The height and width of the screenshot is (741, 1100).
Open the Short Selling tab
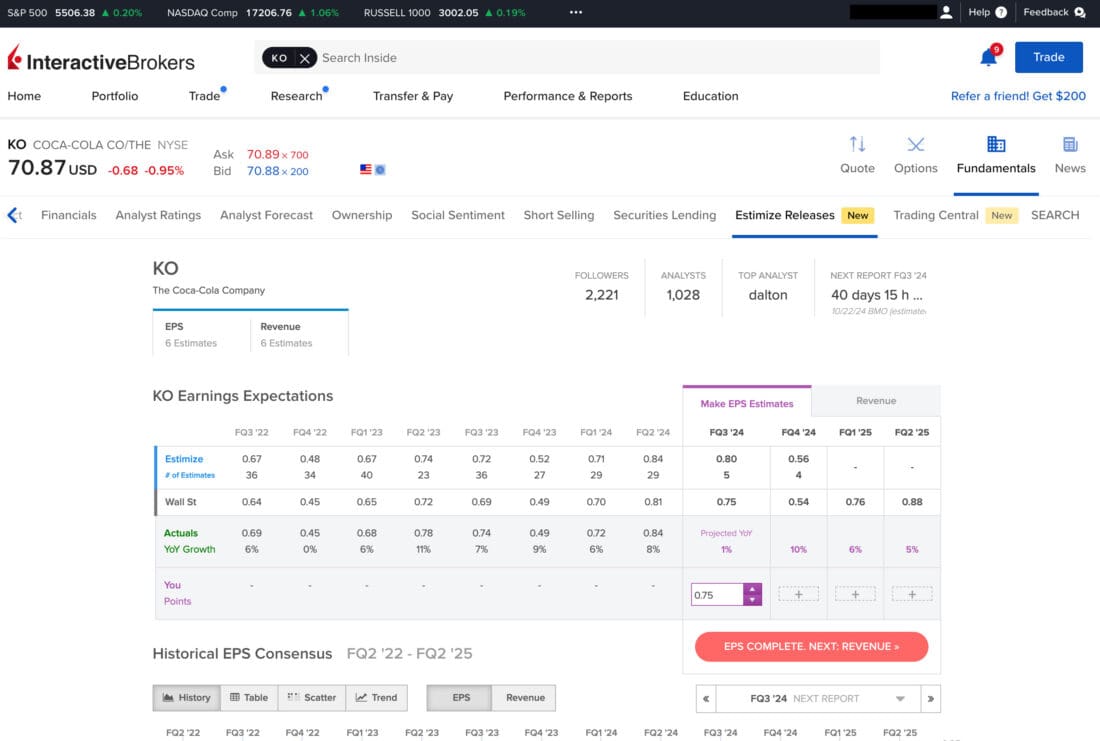(x=558, y=215)
